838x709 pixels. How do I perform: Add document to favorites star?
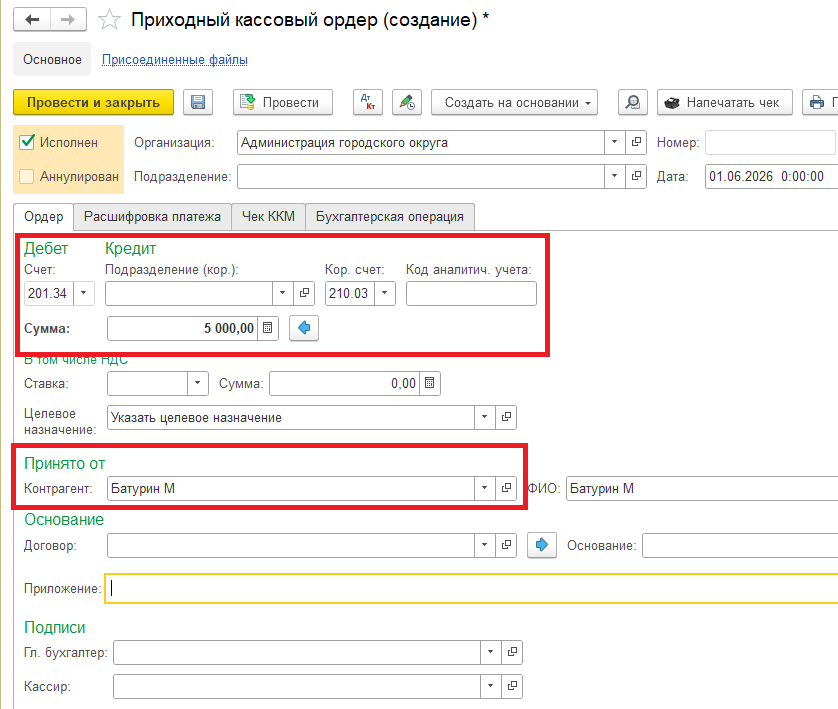(109, 20)
